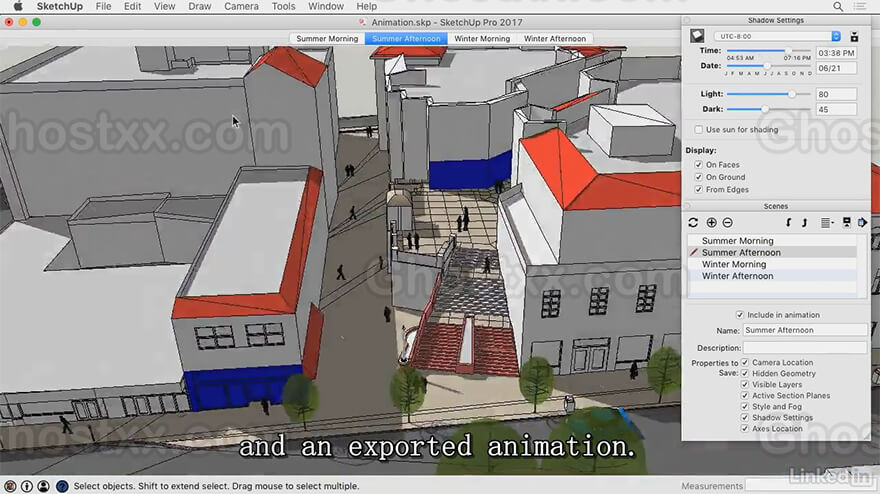Click the scene Description field
This screenshot has width=880, height=494.
coord(805,348)
